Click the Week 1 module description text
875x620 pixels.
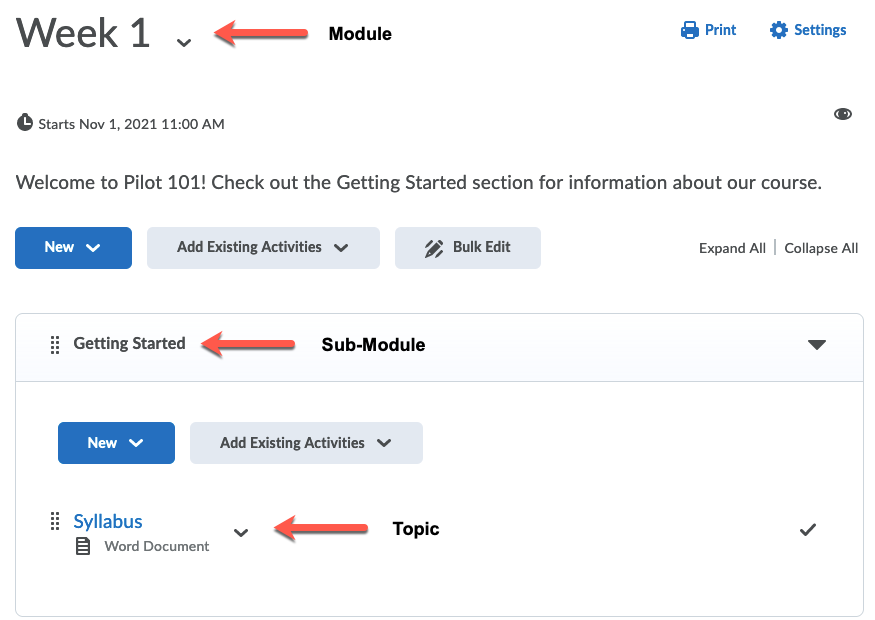(418, 184)
